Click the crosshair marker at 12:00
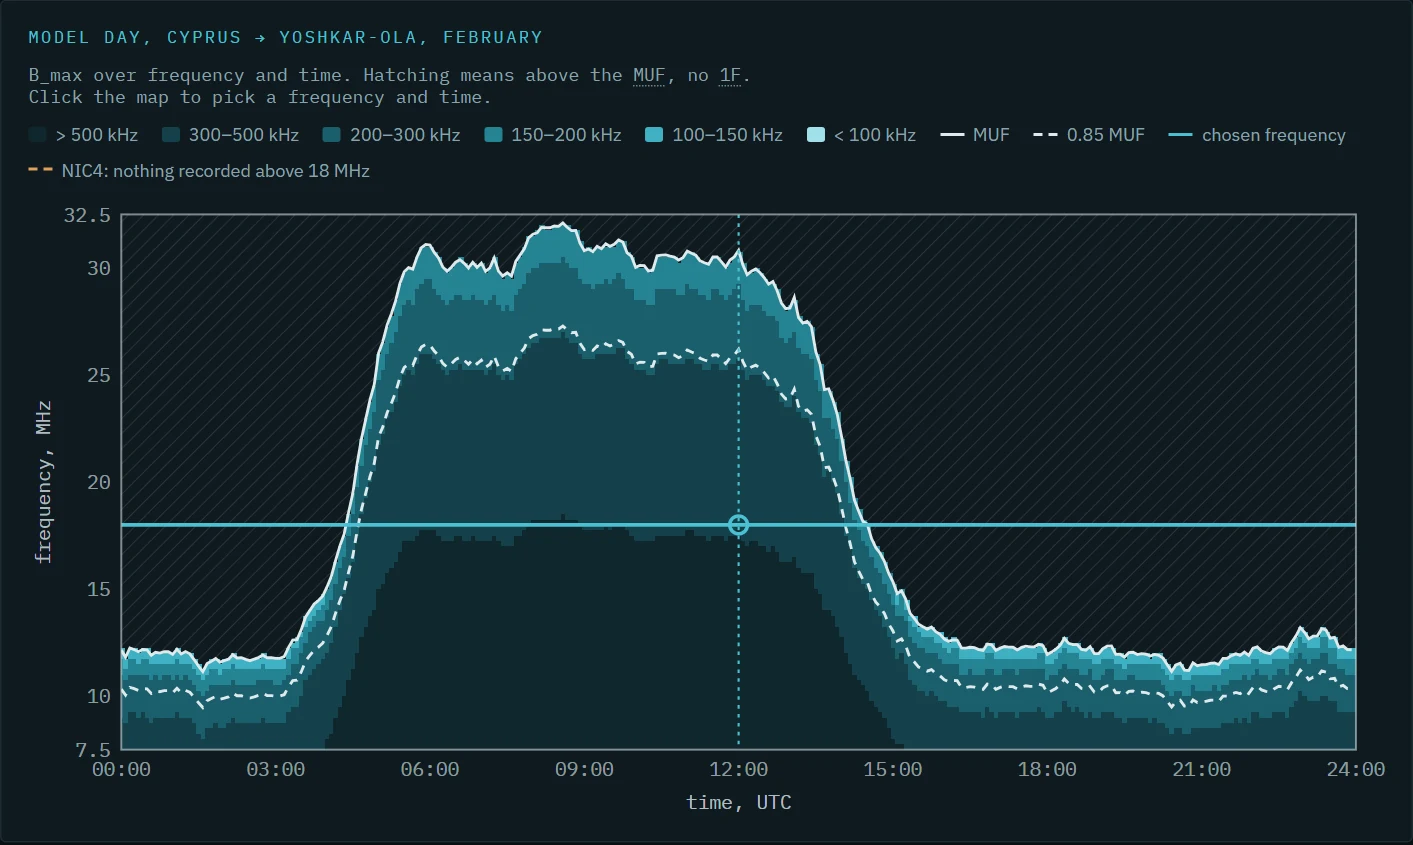Viewport: 1413px width, 845px height. [x=738, y=525]
